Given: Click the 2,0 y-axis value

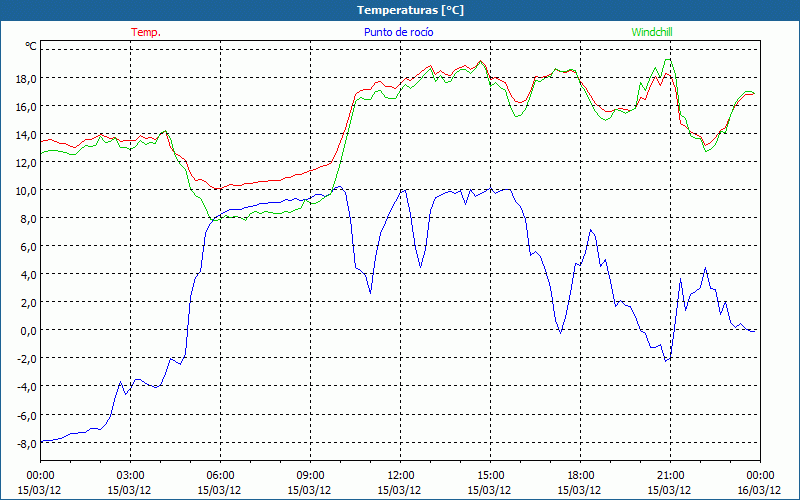Looking at the screenshot, I should point(28,303).
